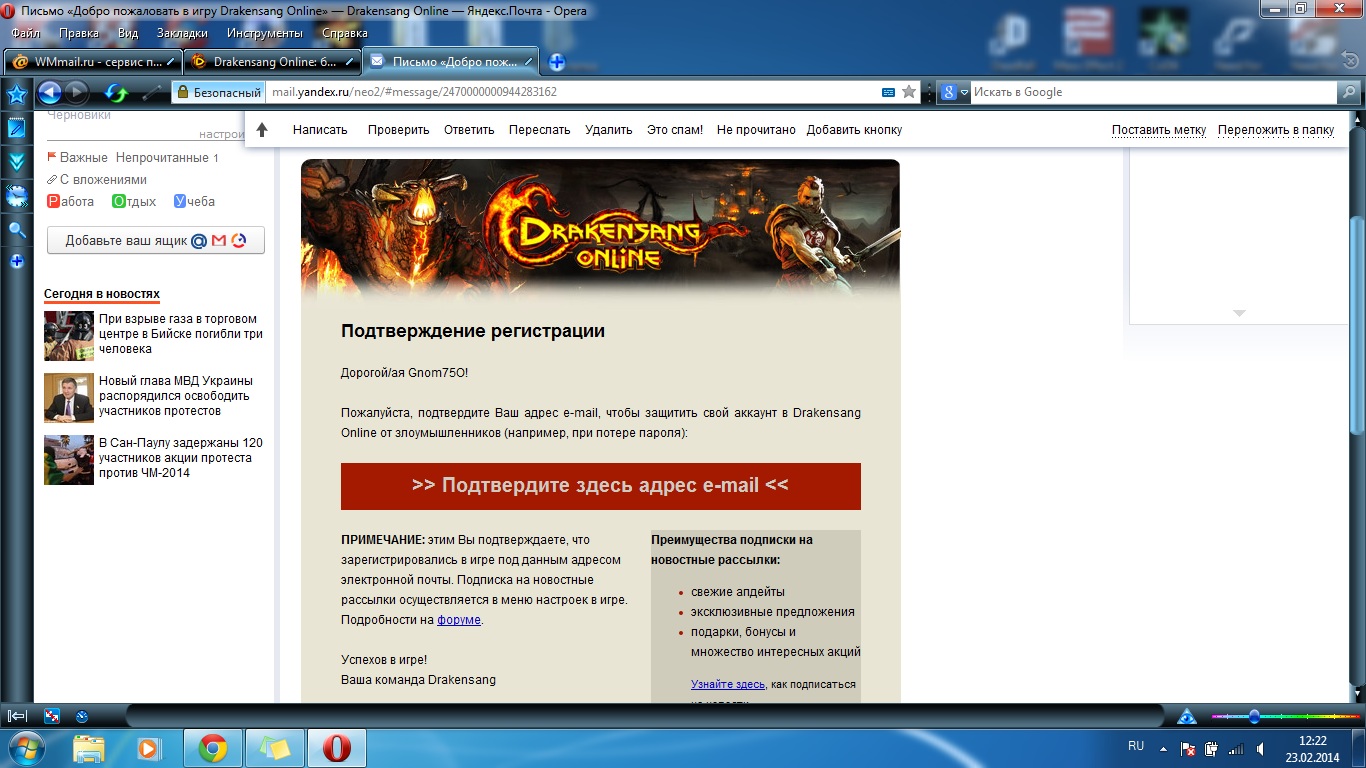Click Переслать to forward the message
Screen dimensions: 1366x768
[539, 130]
